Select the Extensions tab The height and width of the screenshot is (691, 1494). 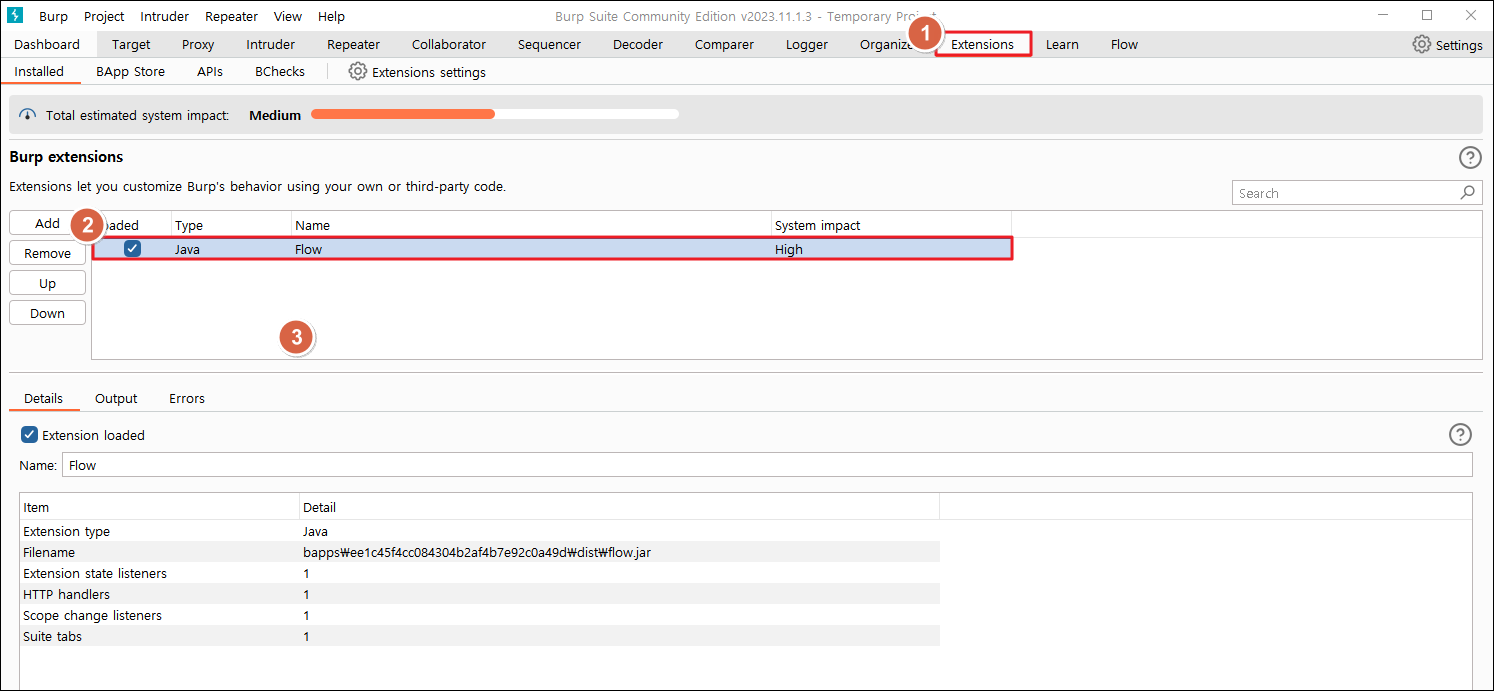pos(982,44)
